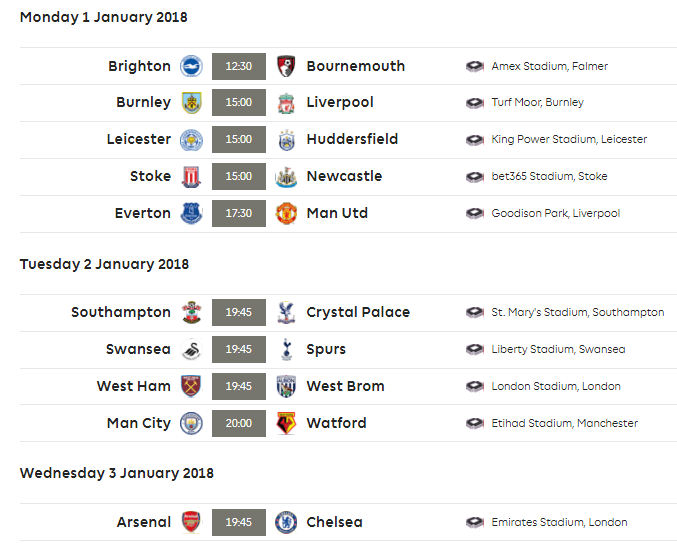This screenshot has height=553, width=677.
Task: Click the Bournemouth club badge
Action: [x=286, y=66]
